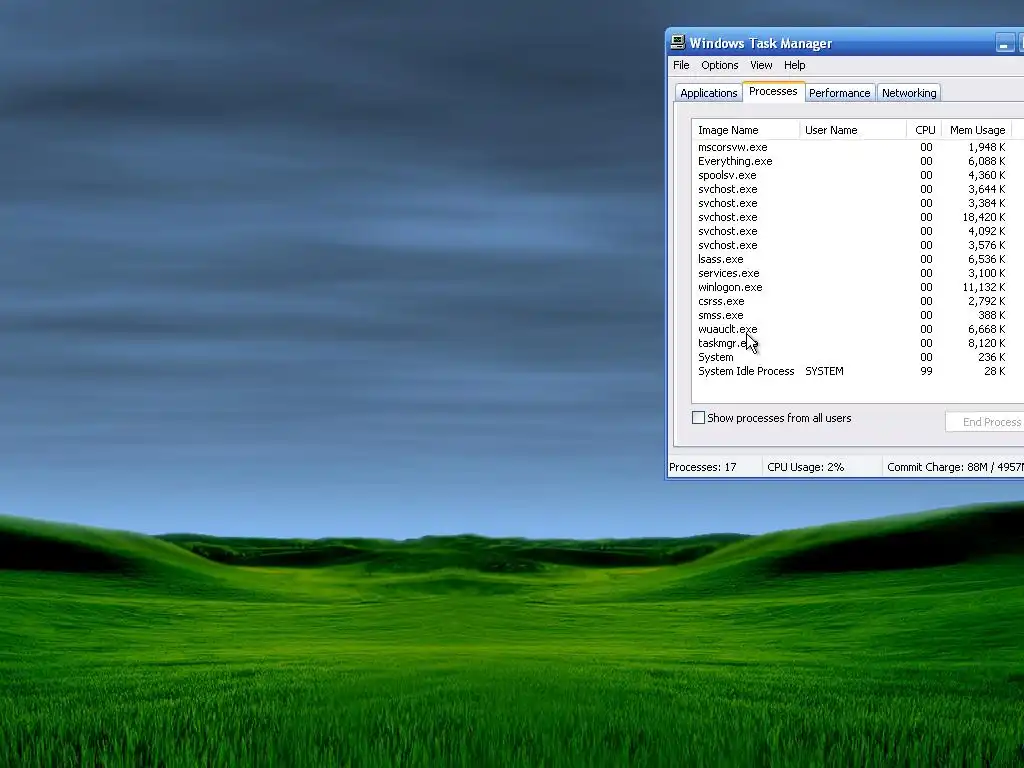The image size is (1024, 768).
Task: Click the Task Manager title bar icon
Action: coord(678,42)
